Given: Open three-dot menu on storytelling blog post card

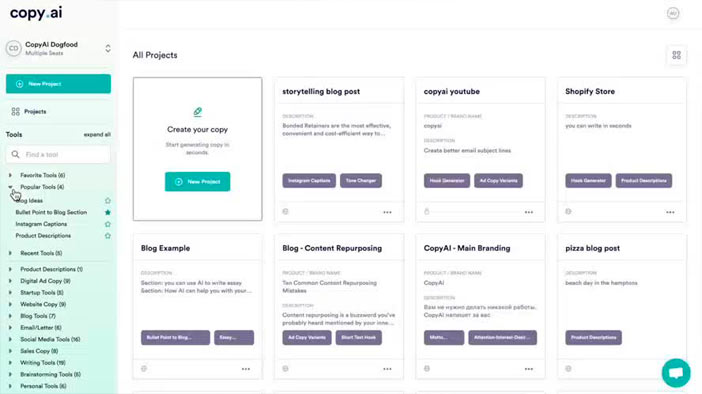Looking at the screenshot, I should click(387, 212).
